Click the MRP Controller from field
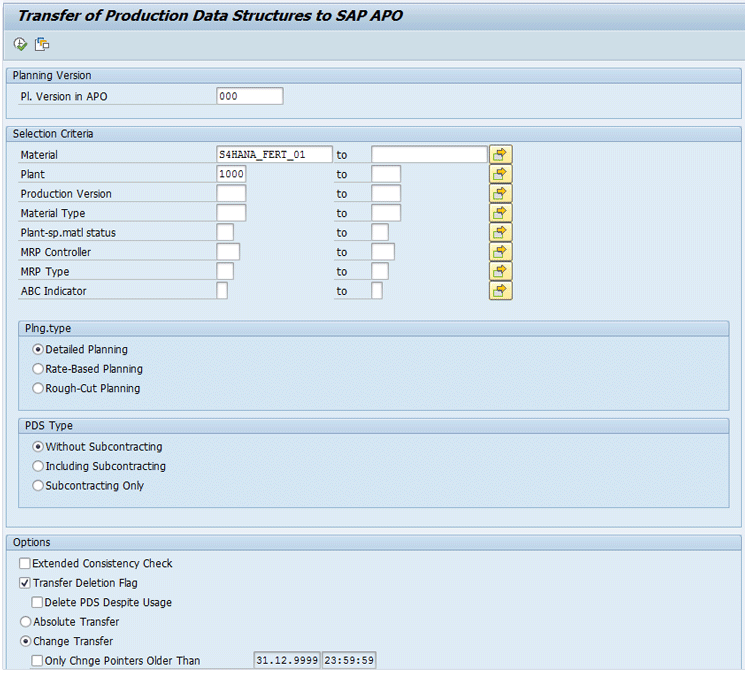The height and width of the screenshot is (673, 745). tap(228, 252)
